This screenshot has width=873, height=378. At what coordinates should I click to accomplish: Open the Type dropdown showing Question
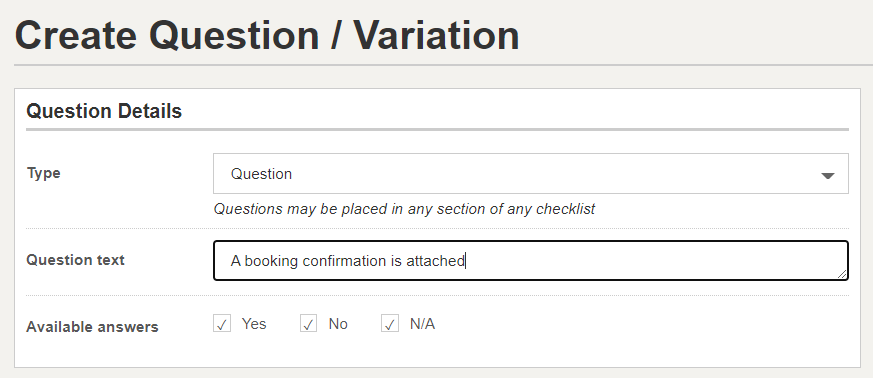tap(531, 174)
